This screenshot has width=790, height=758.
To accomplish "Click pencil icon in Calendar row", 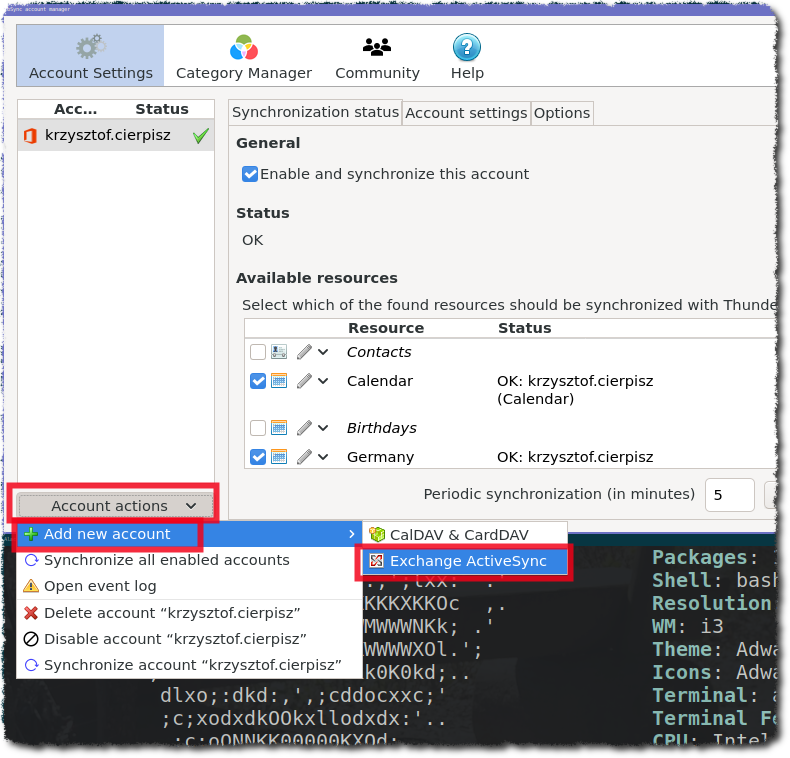I will 304,381.
